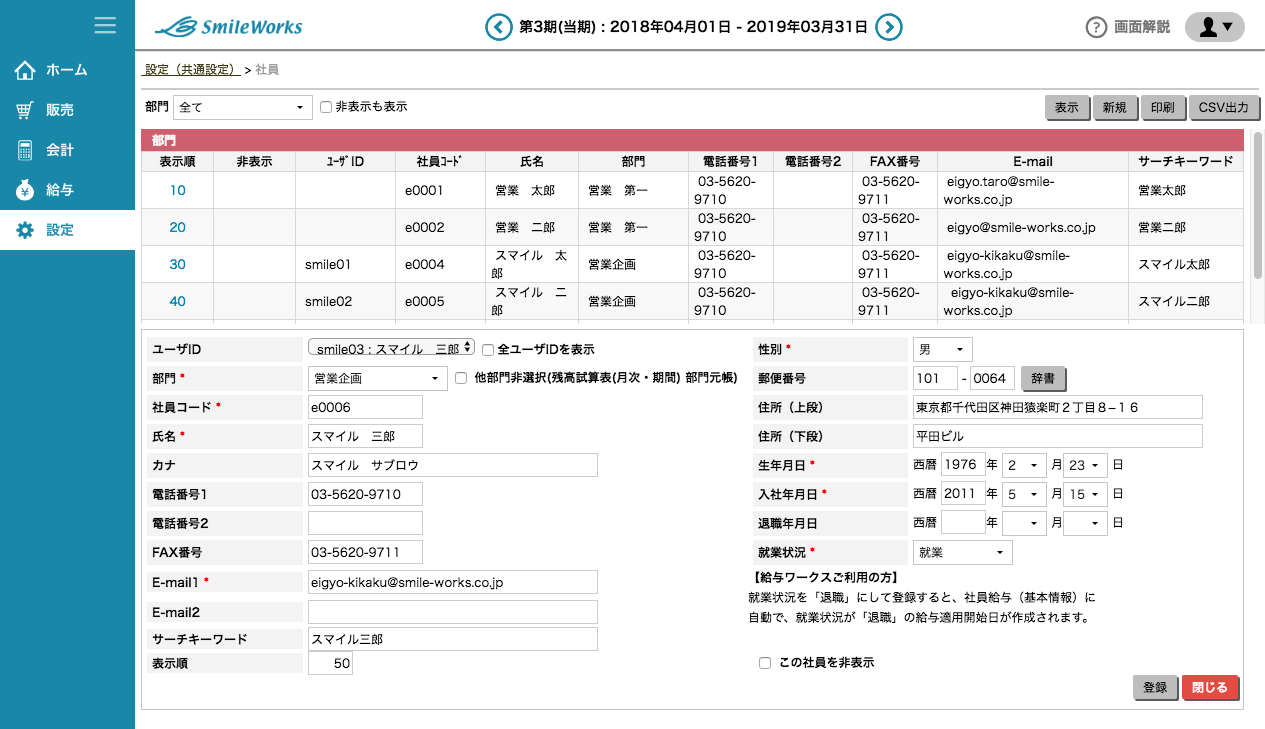Click the ホーム house icon
The height and width of the screenshot is (729, 1265).
click(25, 70)
